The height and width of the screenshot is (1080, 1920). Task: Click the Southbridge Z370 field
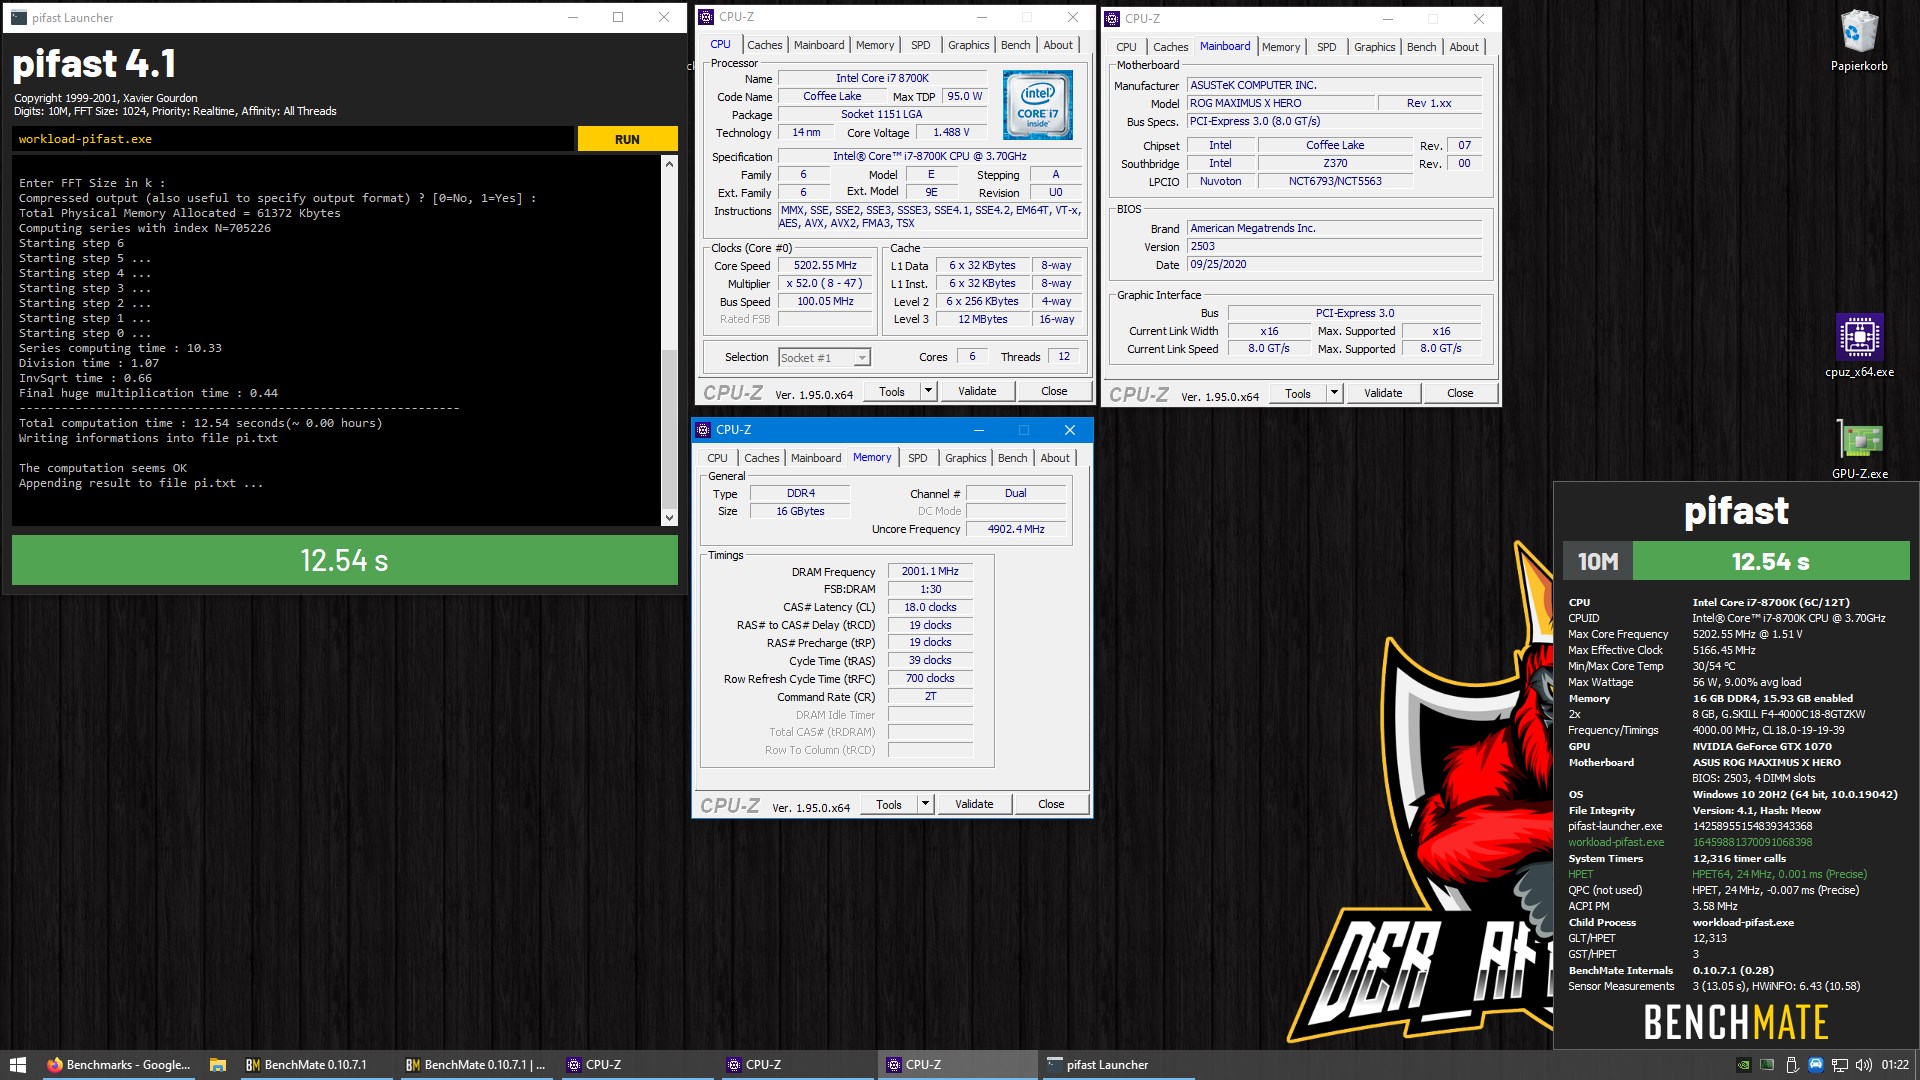click(1334, 163)
